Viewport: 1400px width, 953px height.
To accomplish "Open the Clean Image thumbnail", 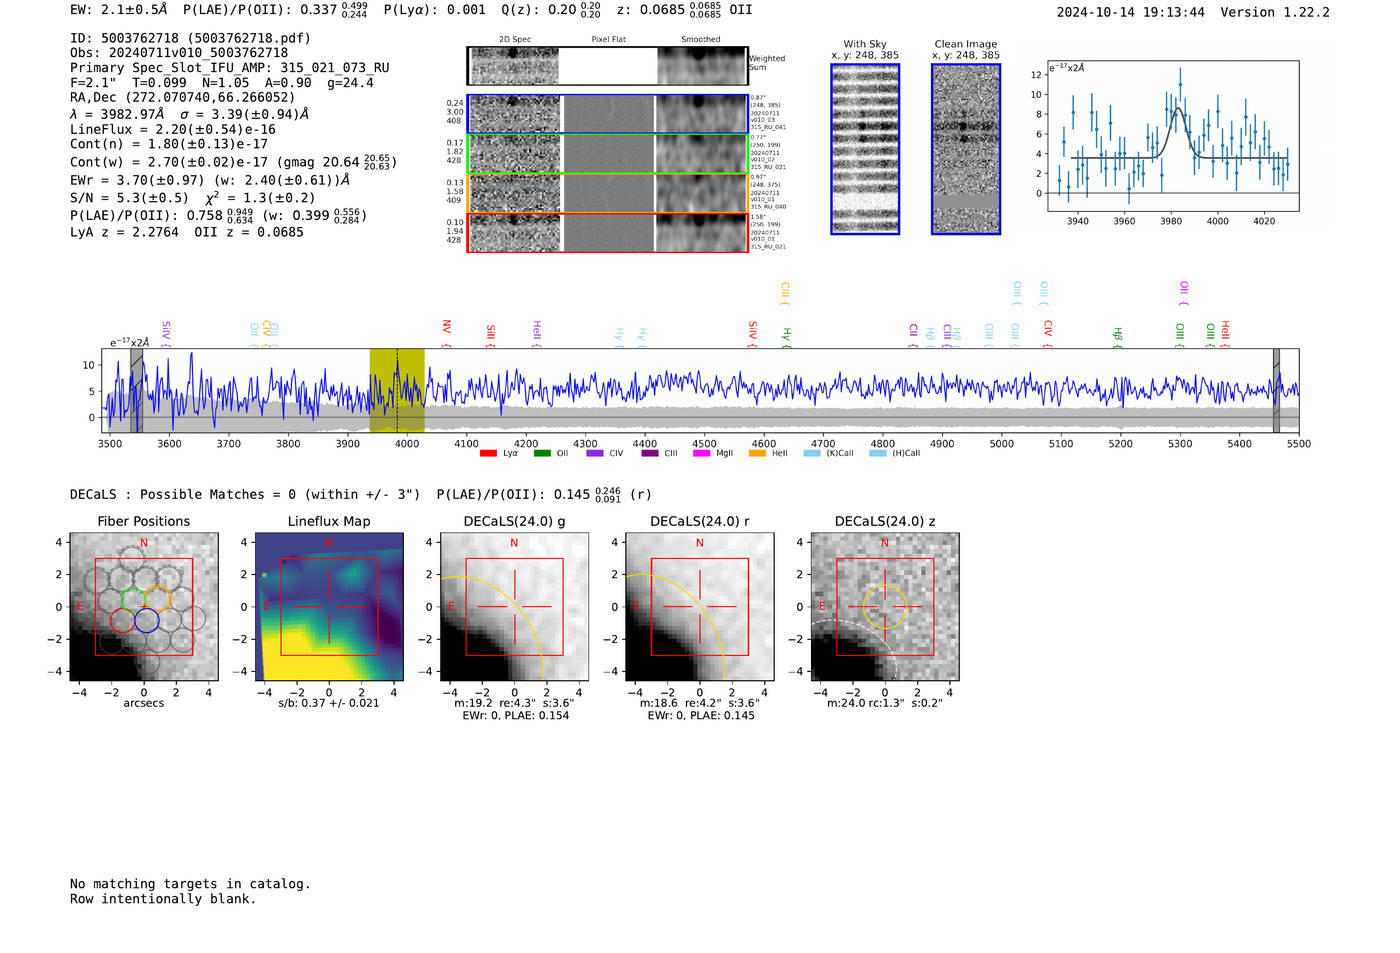I will pos(966,149).
